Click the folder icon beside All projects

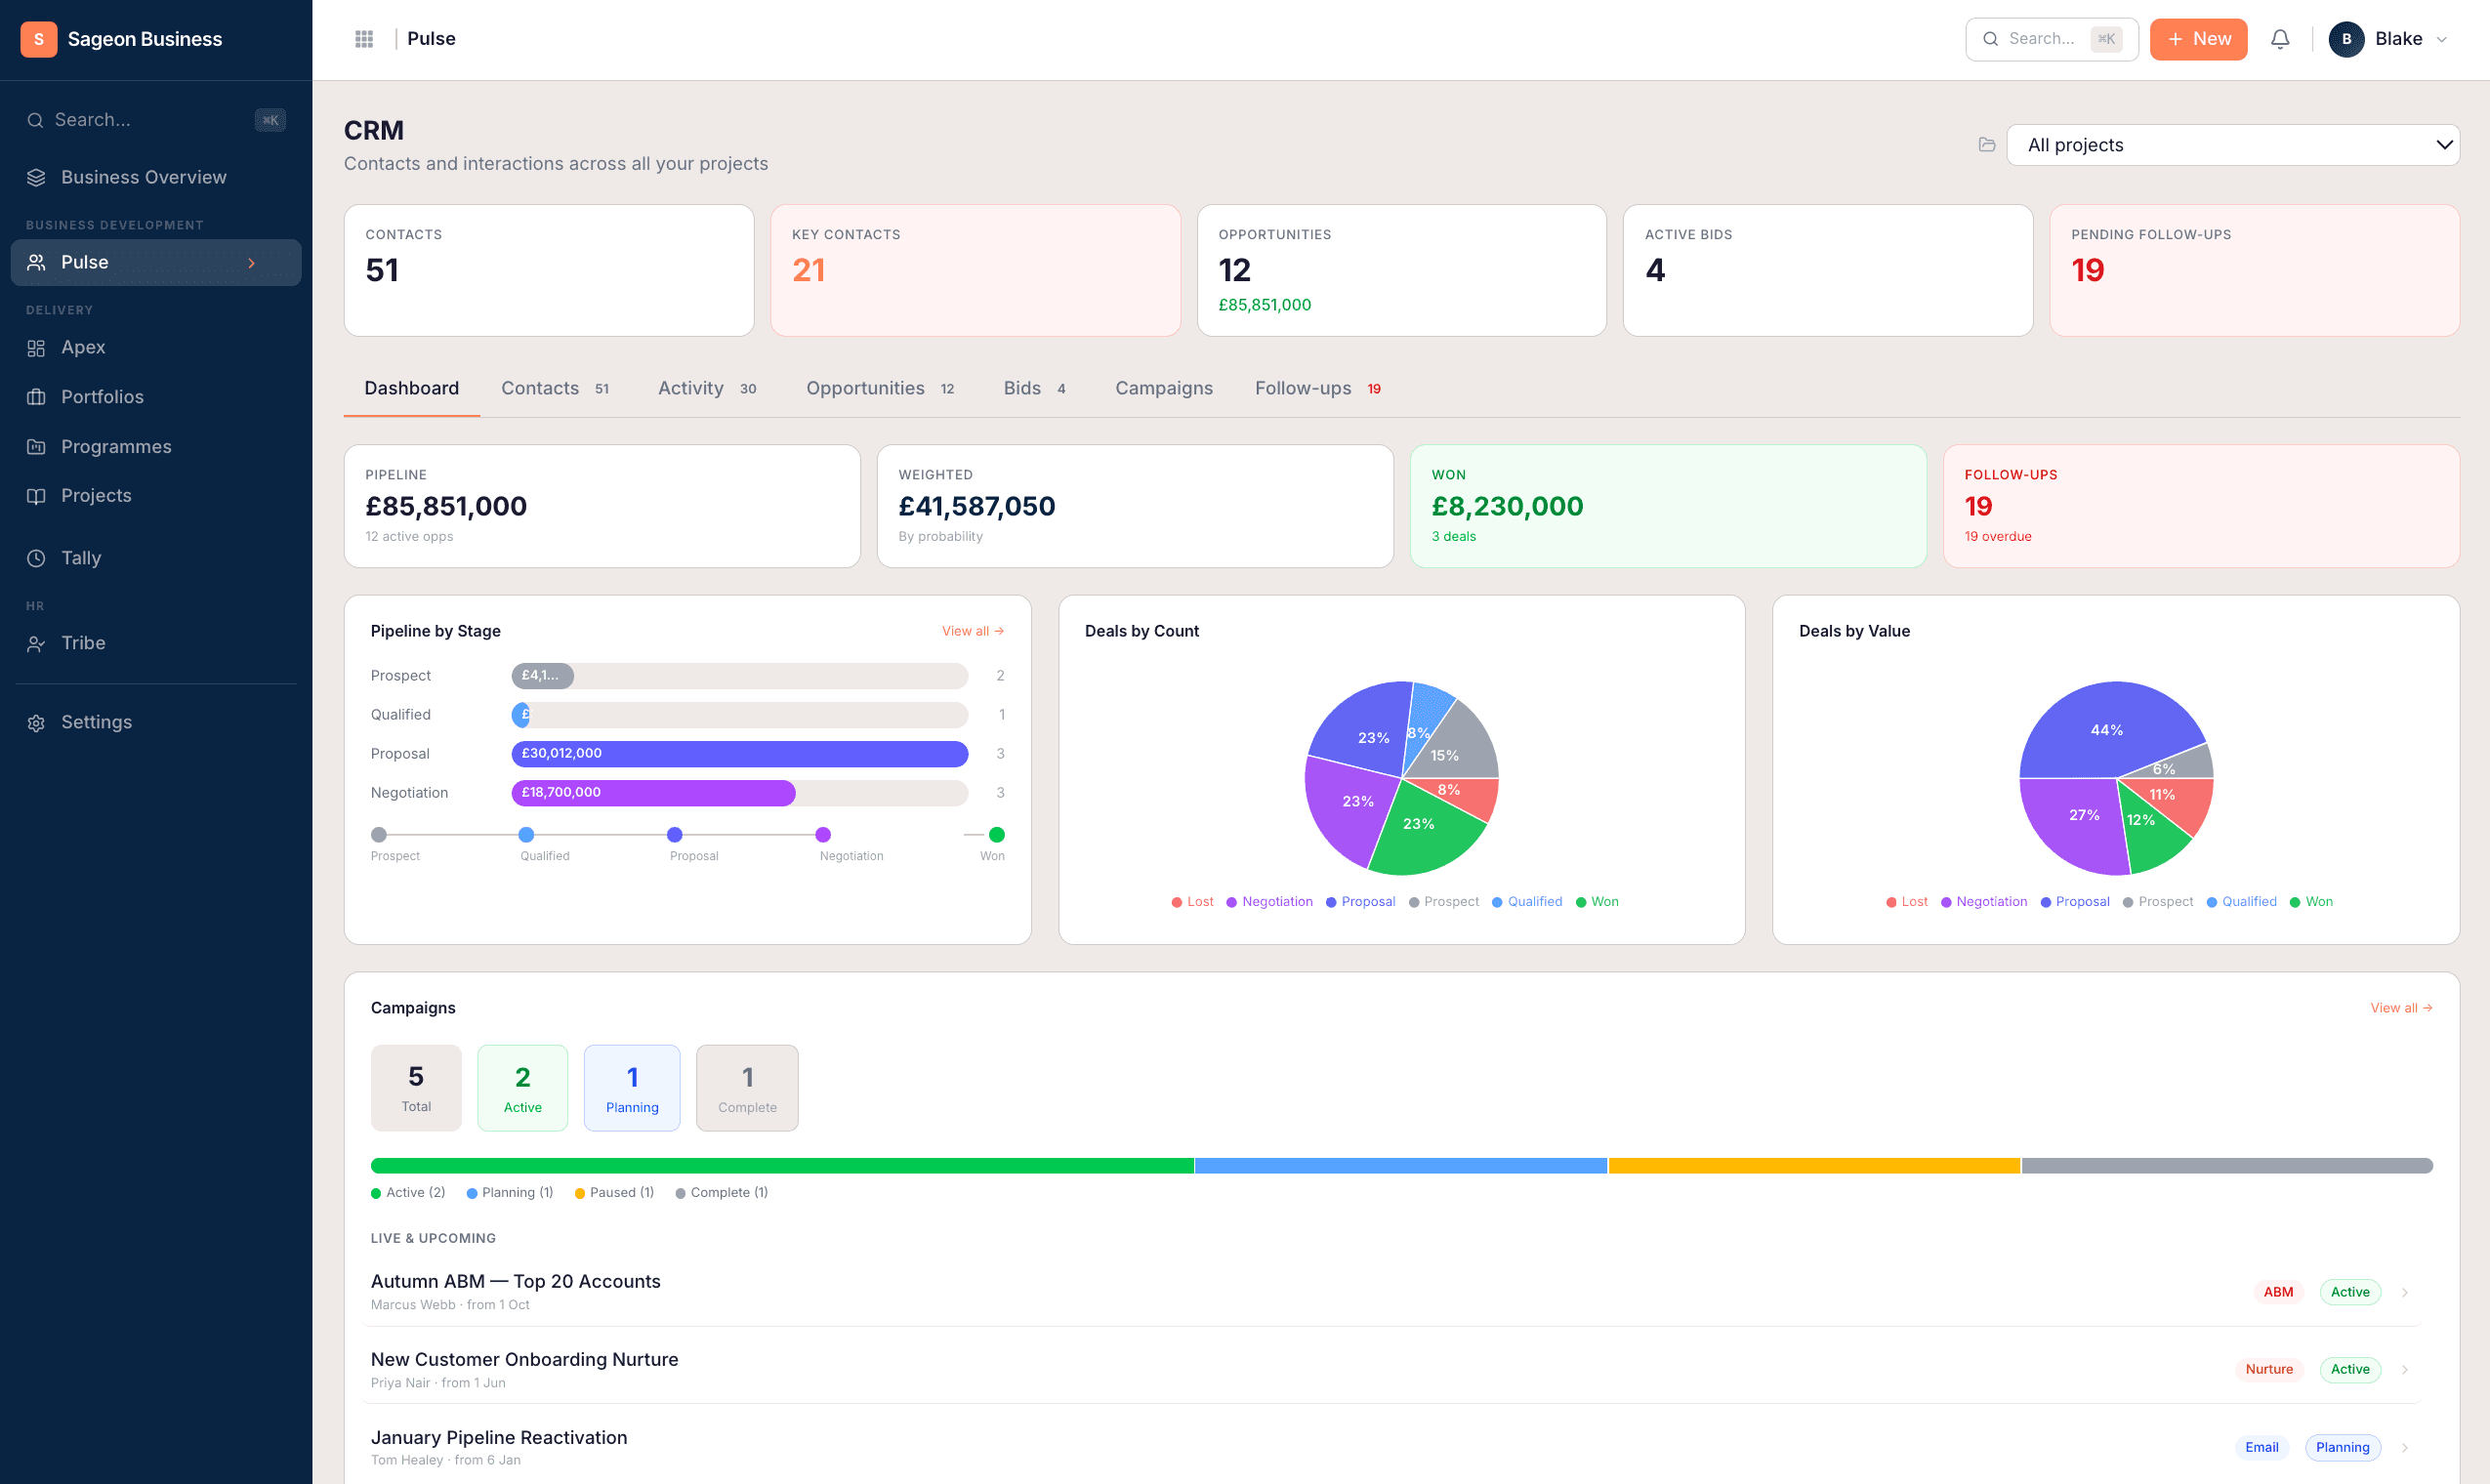point(1986,145)
